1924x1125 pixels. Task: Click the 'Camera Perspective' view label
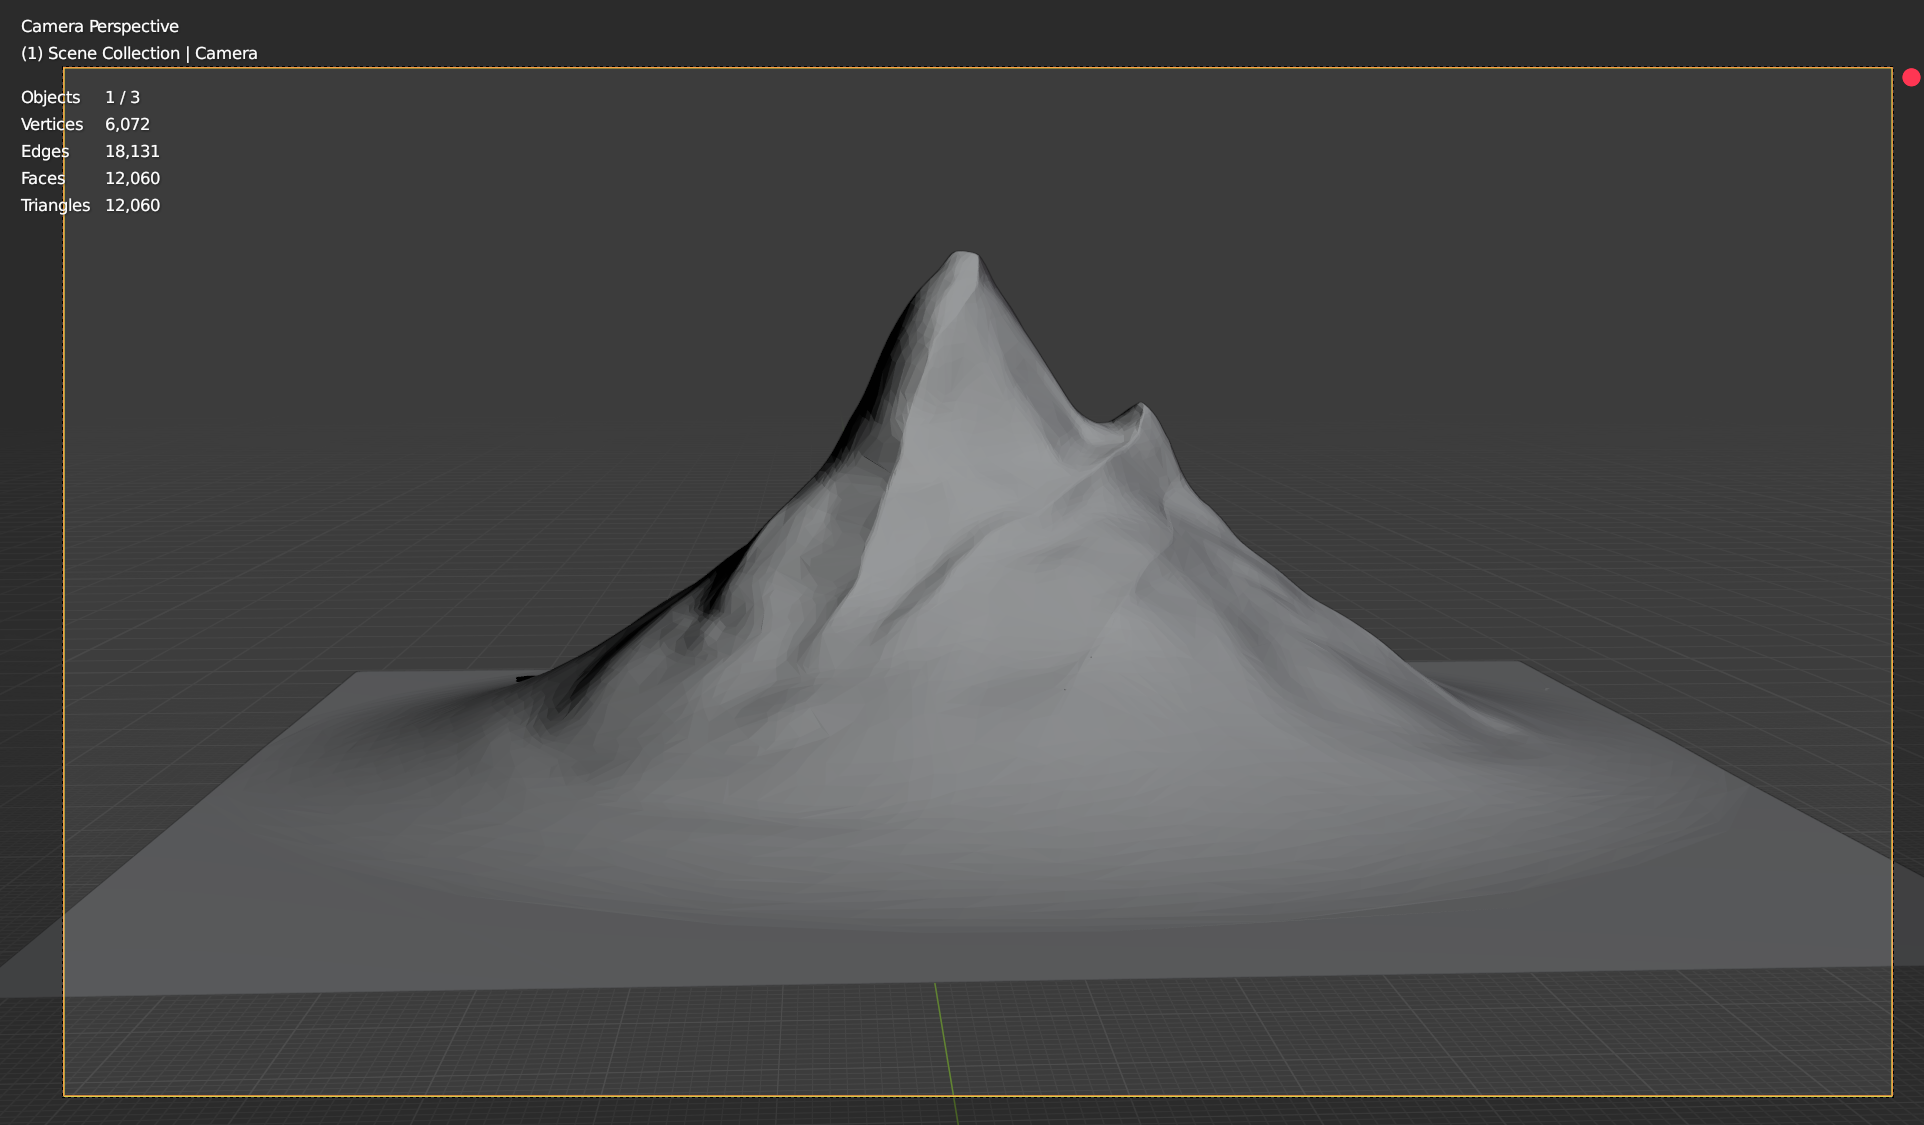point(99,26)
